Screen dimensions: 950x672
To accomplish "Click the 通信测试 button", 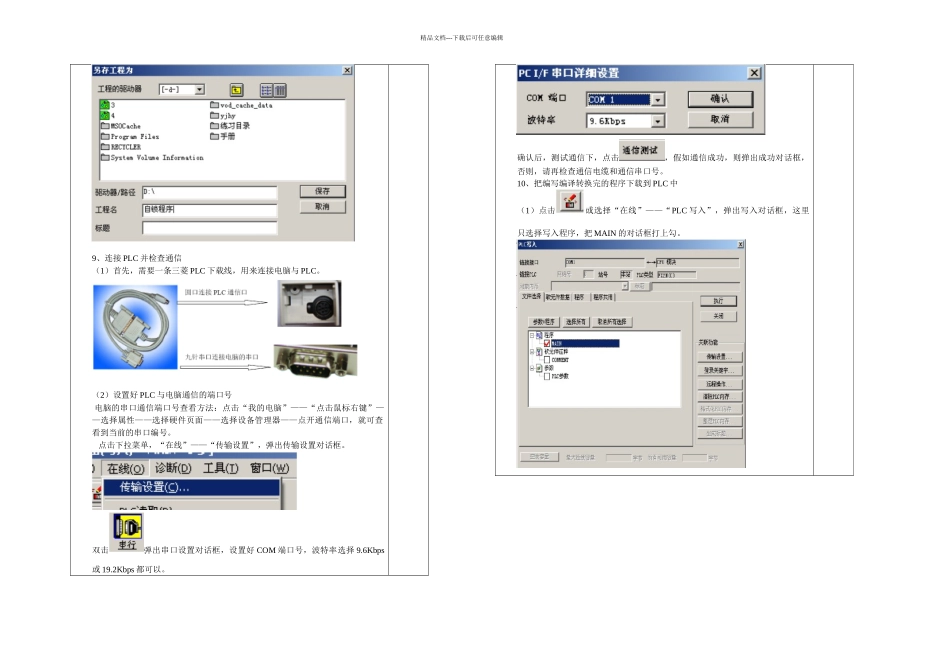I will click(x=641, y=150).
